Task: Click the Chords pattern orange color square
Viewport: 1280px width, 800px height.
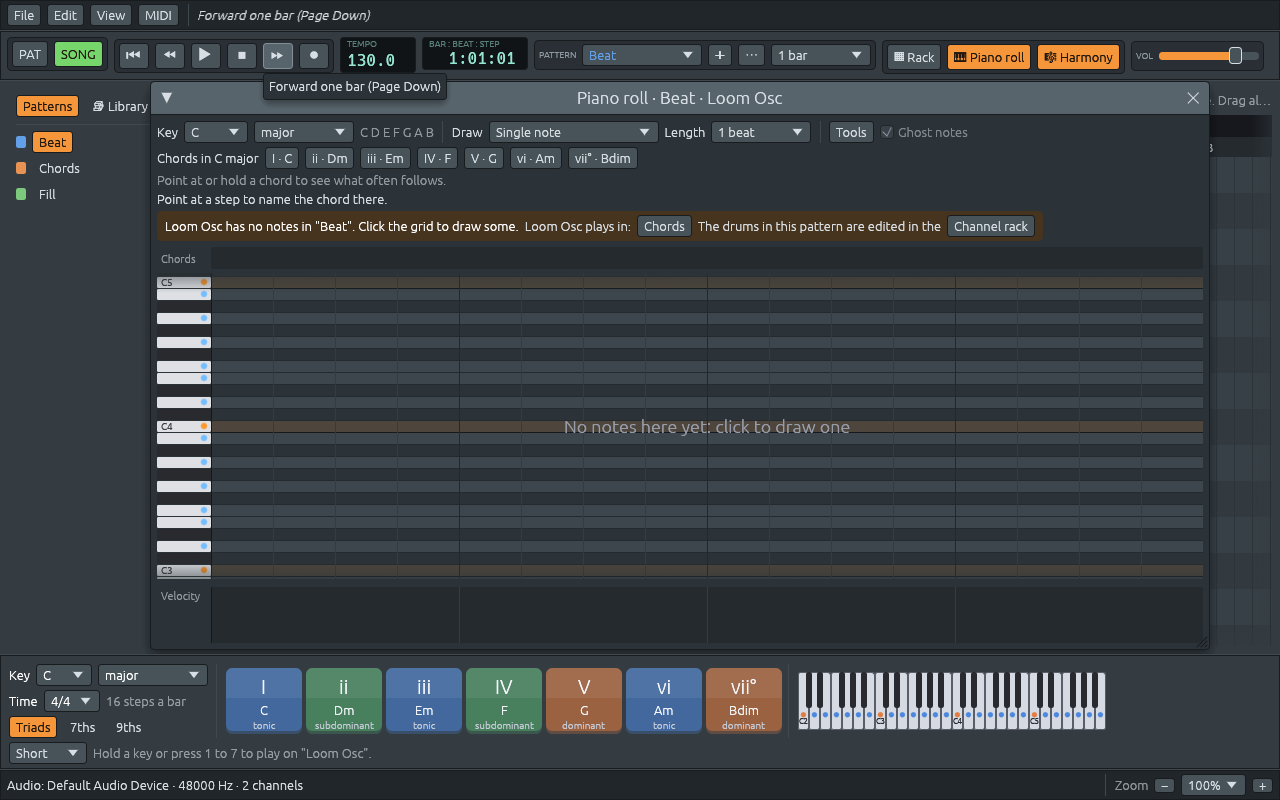Action: [21, 168]
